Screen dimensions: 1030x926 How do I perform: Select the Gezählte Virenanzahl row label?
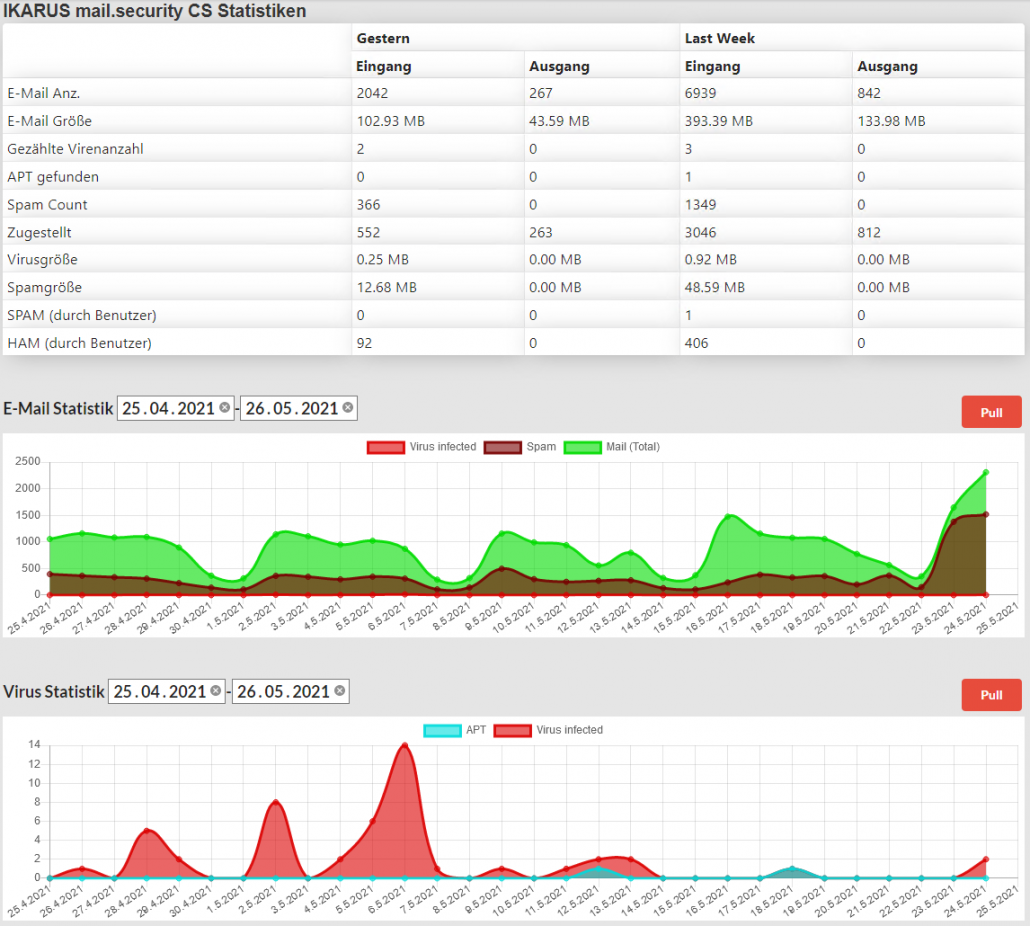tap(76, 149)
